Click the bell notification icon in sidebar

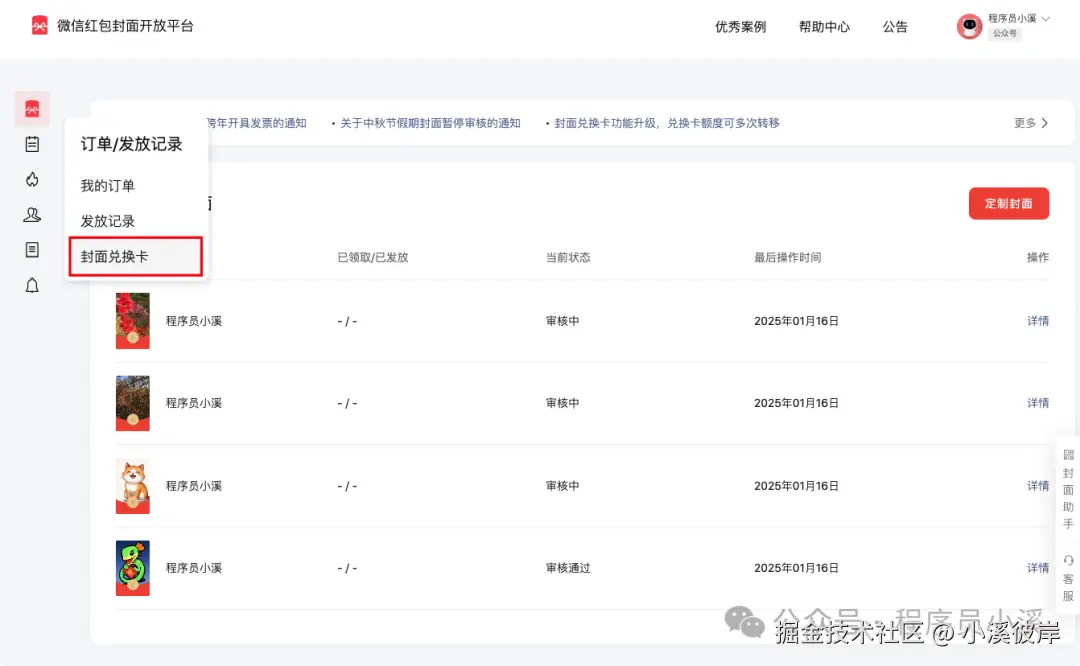pos(32,285)
